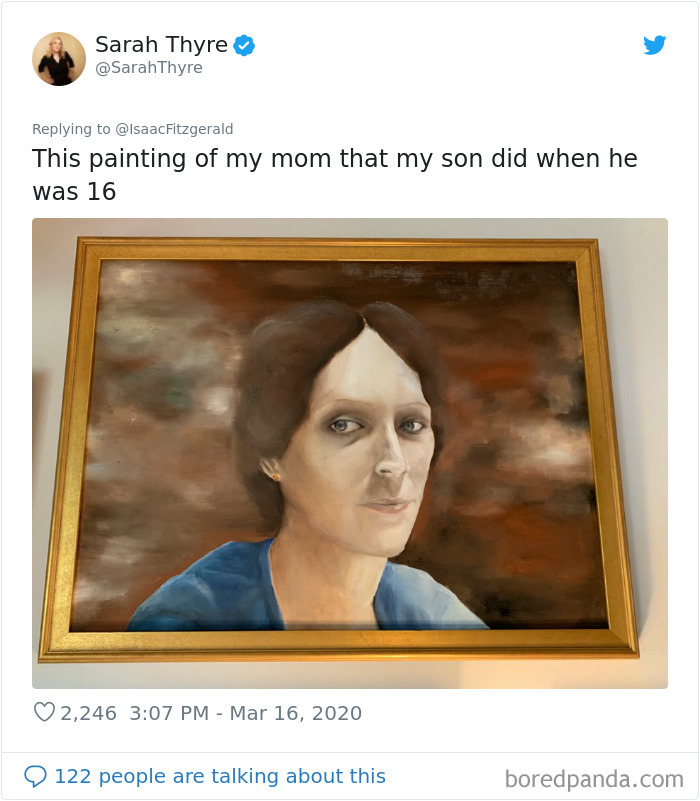Click the boredpanda.com watermark

[594, 780]
